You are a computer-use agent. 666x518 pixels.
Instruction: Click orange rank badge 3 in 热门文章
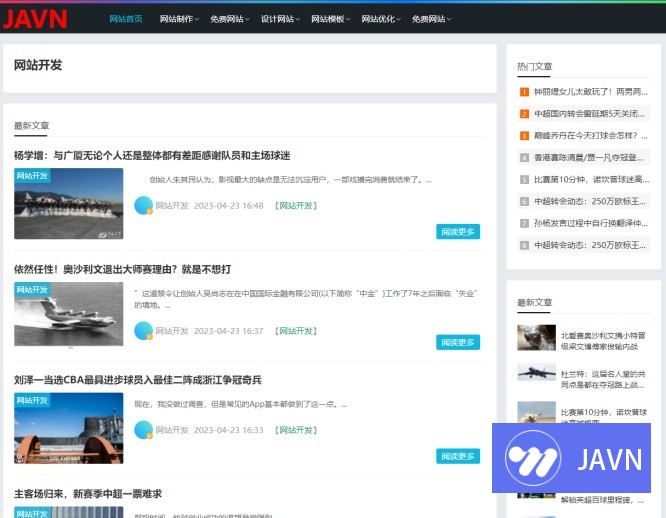pyautogui.click(x=525, y=136)
